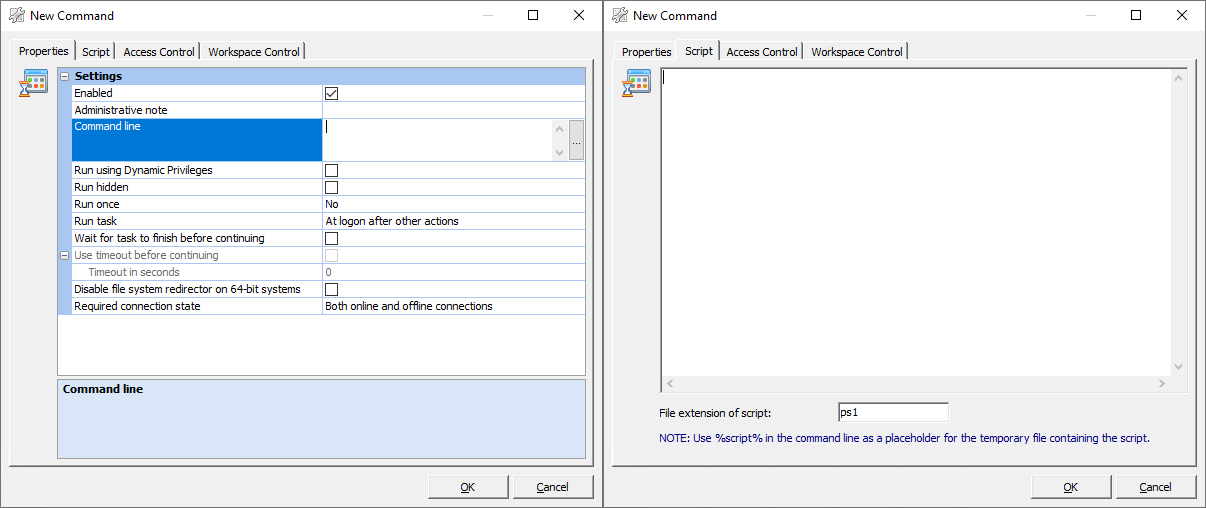The image size is (1206, 508).
Task: Open the Command line browse ellipsis button
Action: tap(576, 141)
